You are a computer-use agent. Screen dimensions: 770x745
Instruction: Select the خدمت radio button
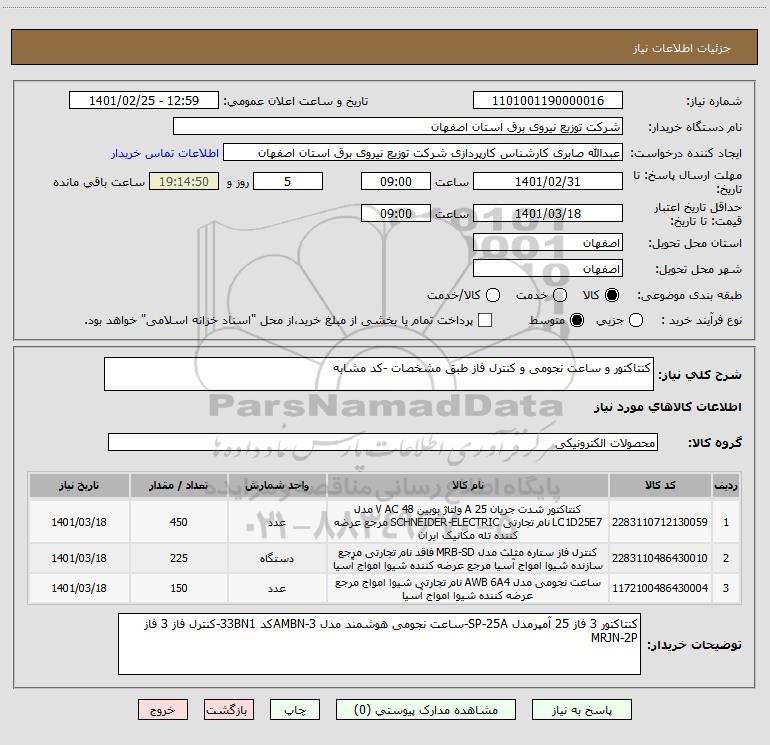560,295
